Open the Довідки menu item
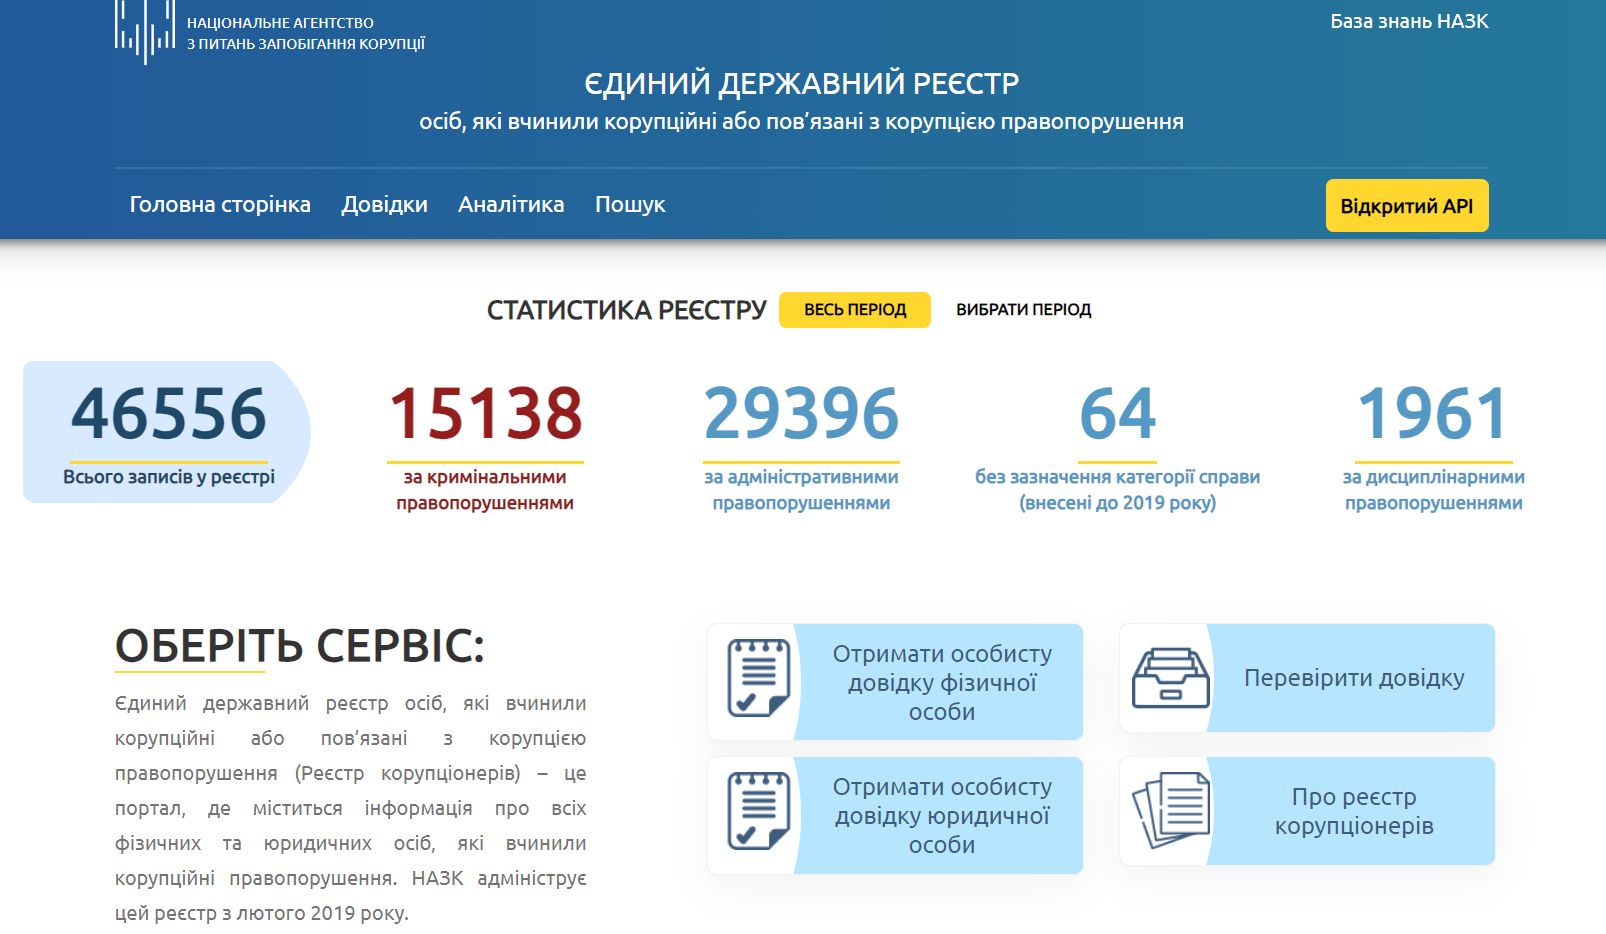The image size is (1606, 934). pos(384,205)
